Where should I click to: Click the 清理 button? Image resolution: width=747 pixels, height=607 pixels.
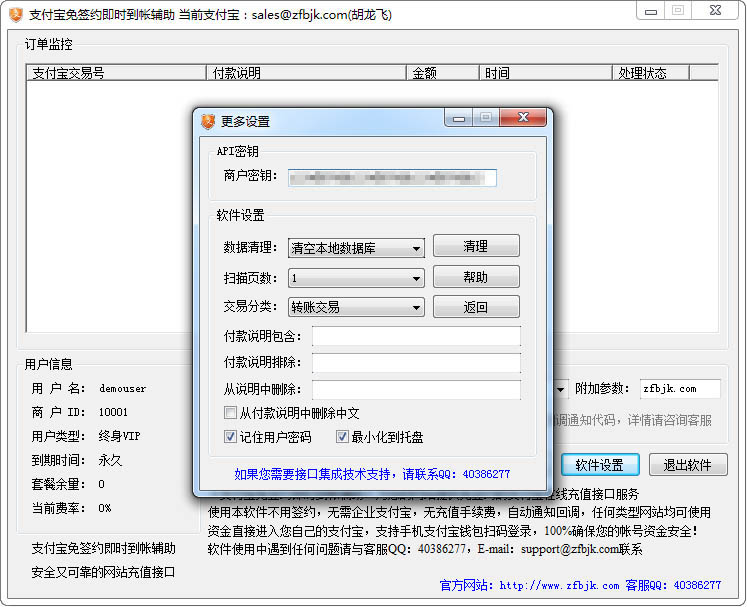click(x=476, y=246)
